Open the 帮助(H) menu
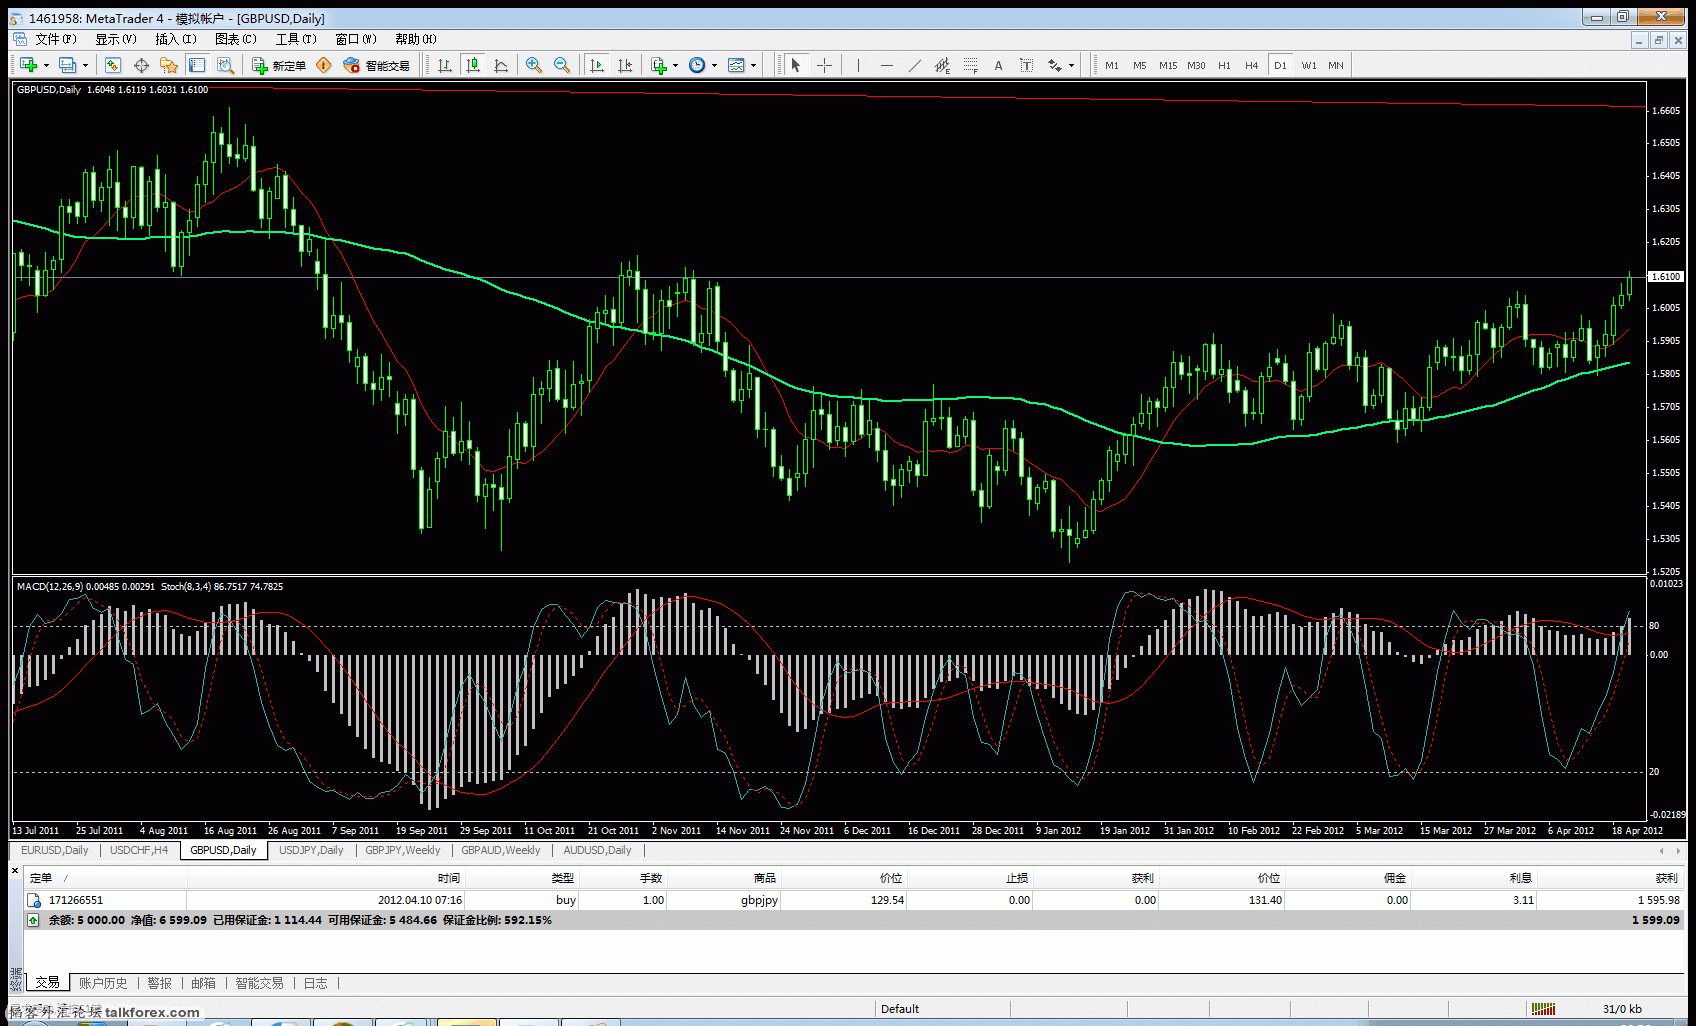 tap(416, 39)
